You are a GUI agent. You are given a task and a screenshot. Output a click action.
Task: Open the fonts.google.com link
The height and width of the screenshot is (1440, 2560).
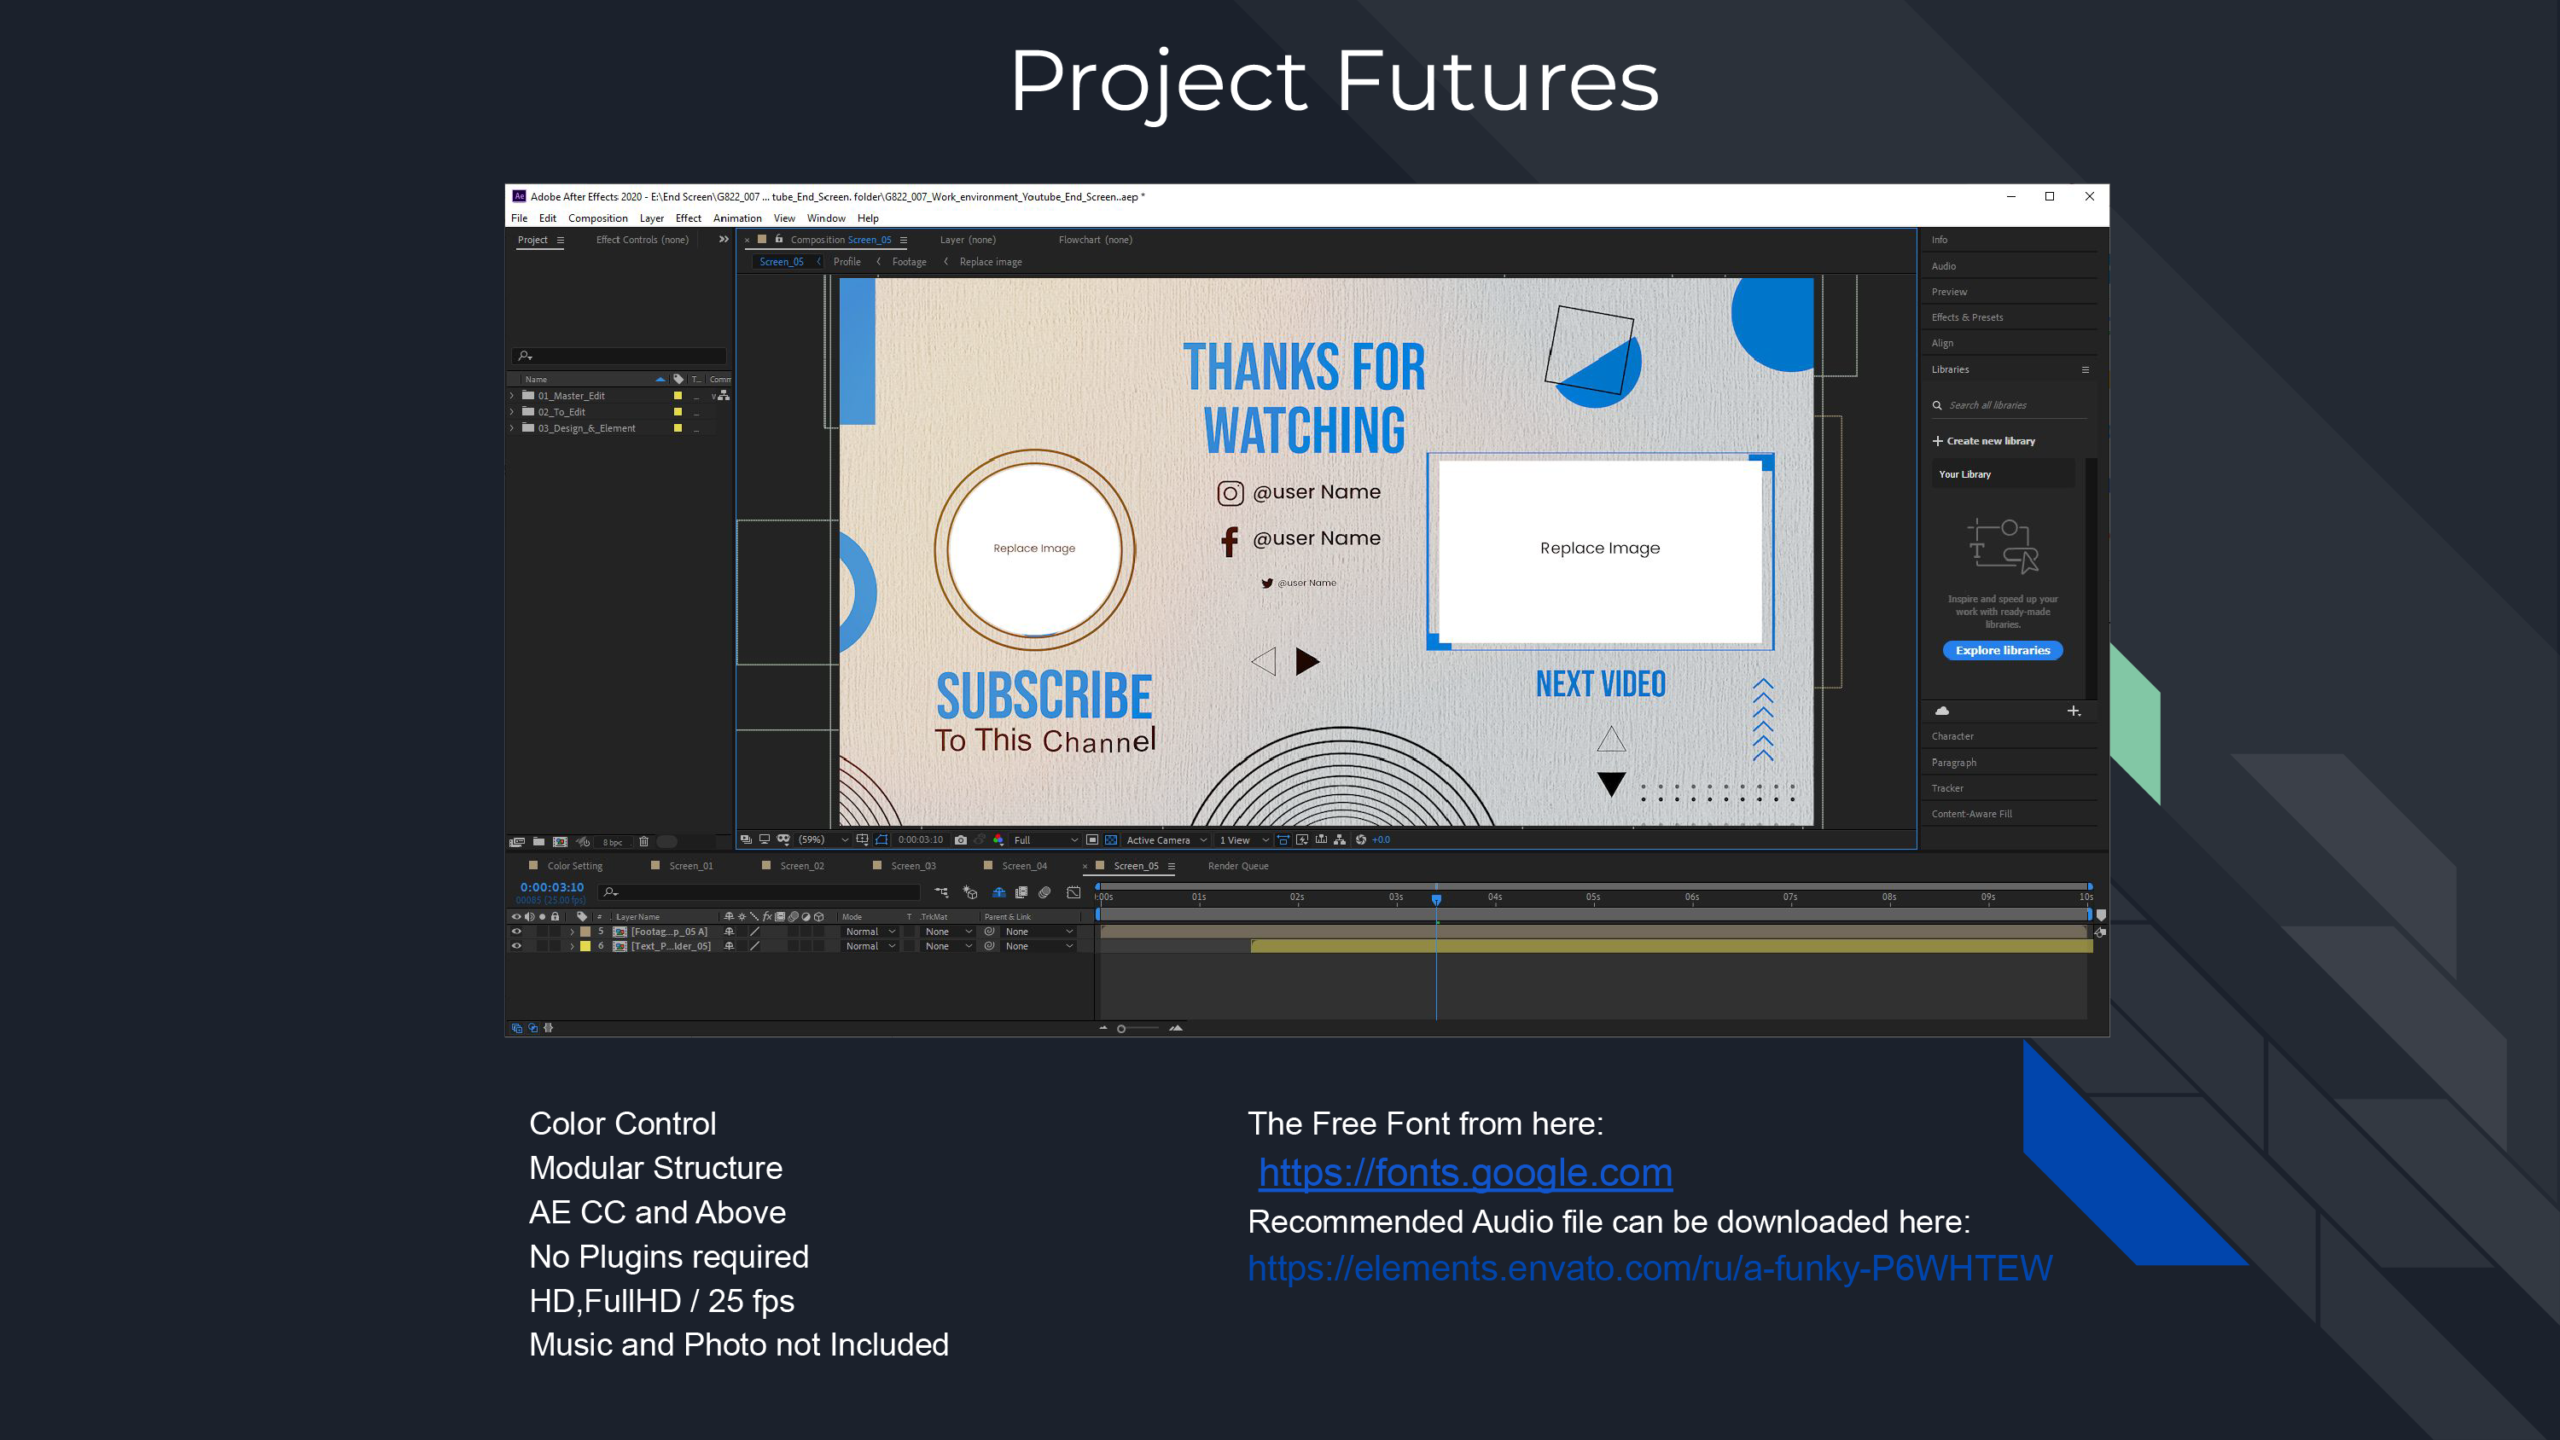pos(1465,1172)
